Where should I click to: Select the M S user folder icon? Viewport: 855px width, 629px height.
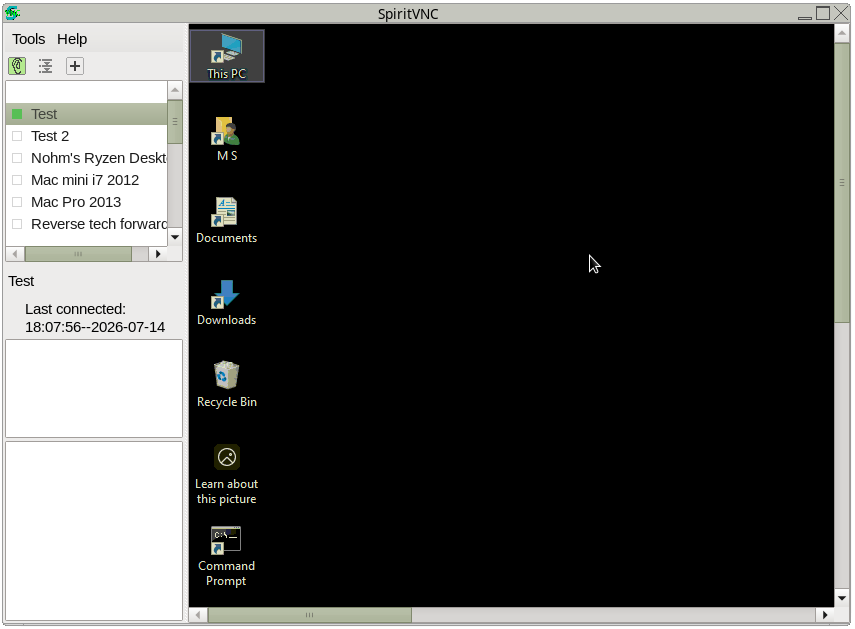[x=227, y=139]
